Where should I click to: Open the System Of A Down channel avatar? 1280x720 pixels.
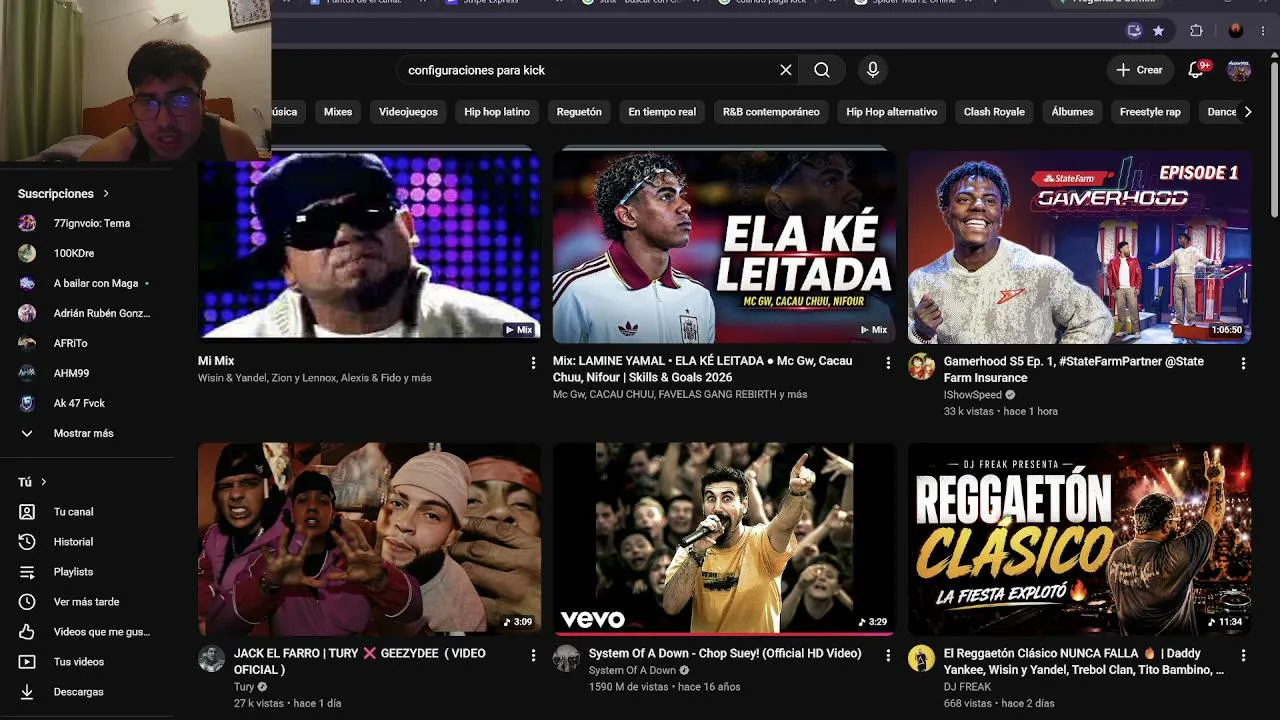coord(566,658)
